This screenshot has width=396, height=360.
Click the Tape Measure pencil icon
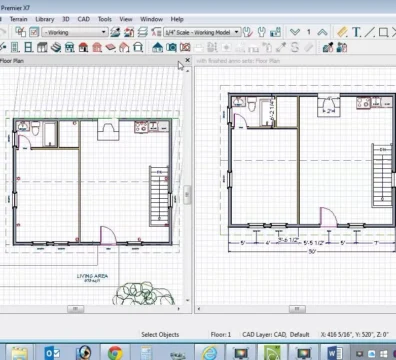[x=342, y=32]
